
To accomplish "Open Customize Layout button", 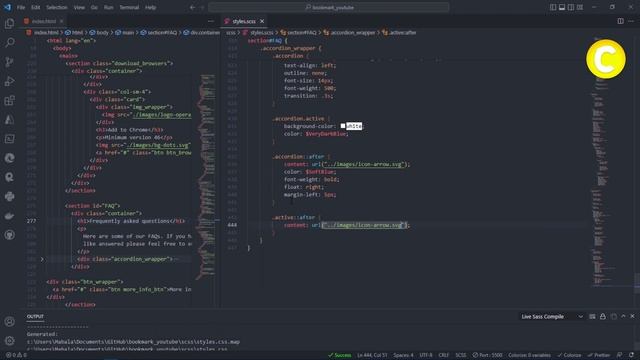I will (x=580, y=7).
